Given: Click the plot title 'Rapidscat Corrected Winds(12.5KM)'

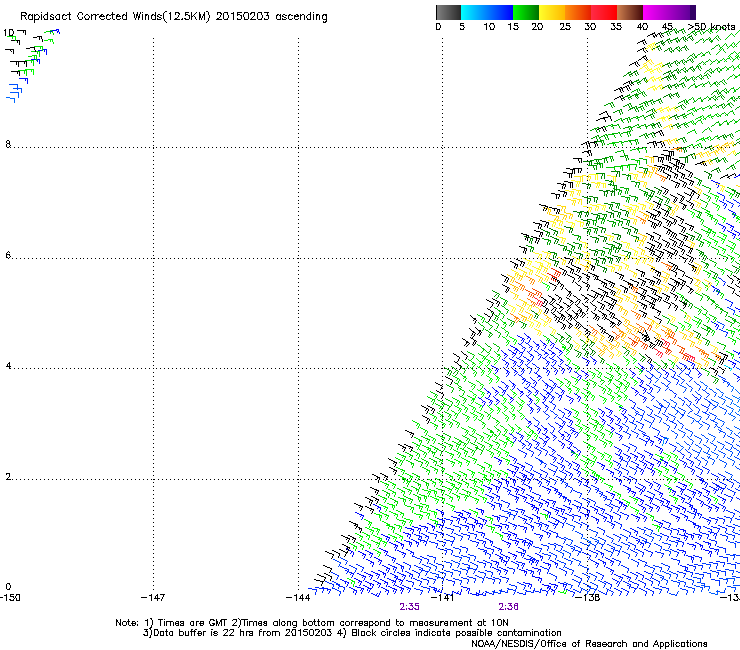Looking at the screenshot, I should (x=115, y=17).
